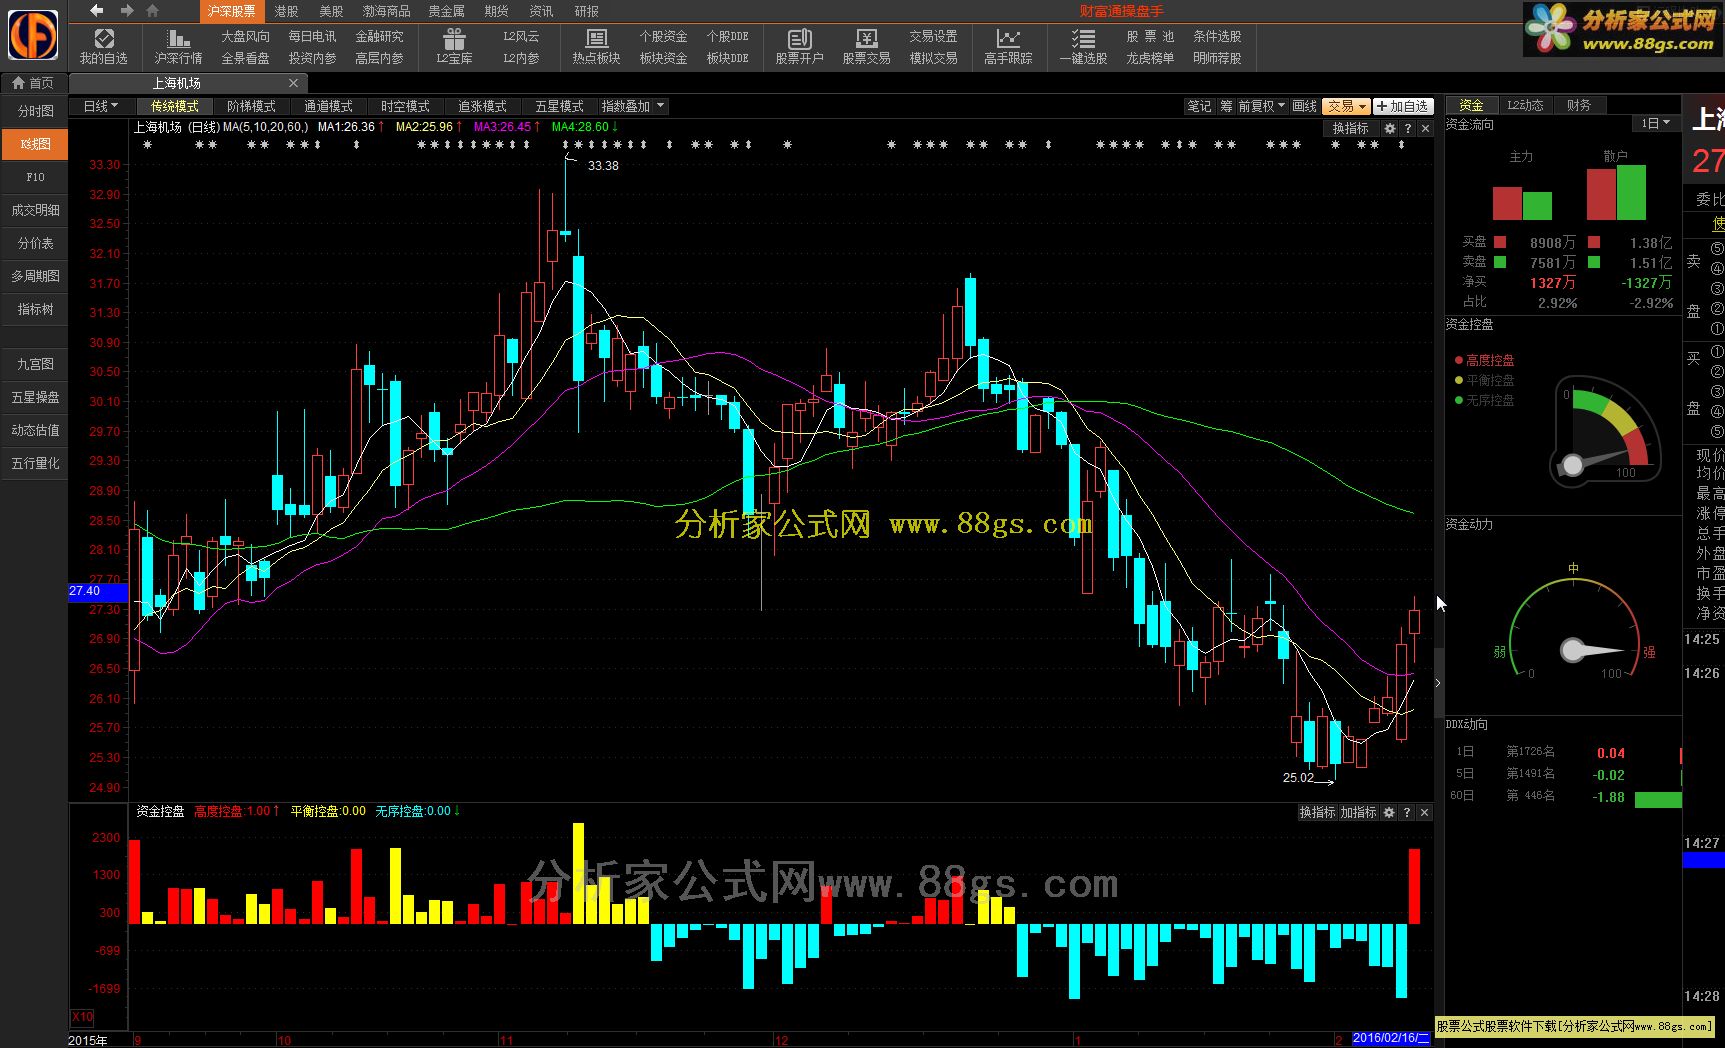Select 高度控盘 legend option

point(1485,360)
